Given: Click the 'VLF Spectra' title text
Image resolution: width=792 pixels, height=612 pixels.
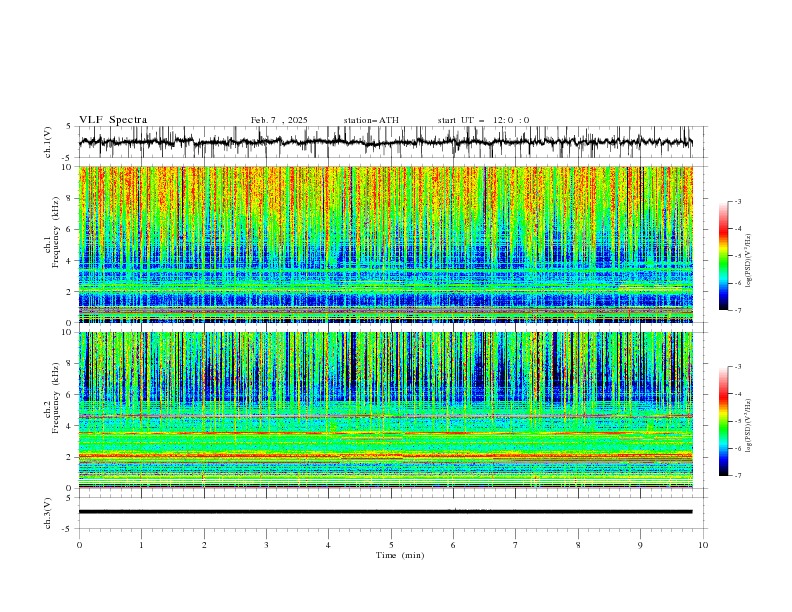Looking at the screenshot, I should (x=113, y=120).
